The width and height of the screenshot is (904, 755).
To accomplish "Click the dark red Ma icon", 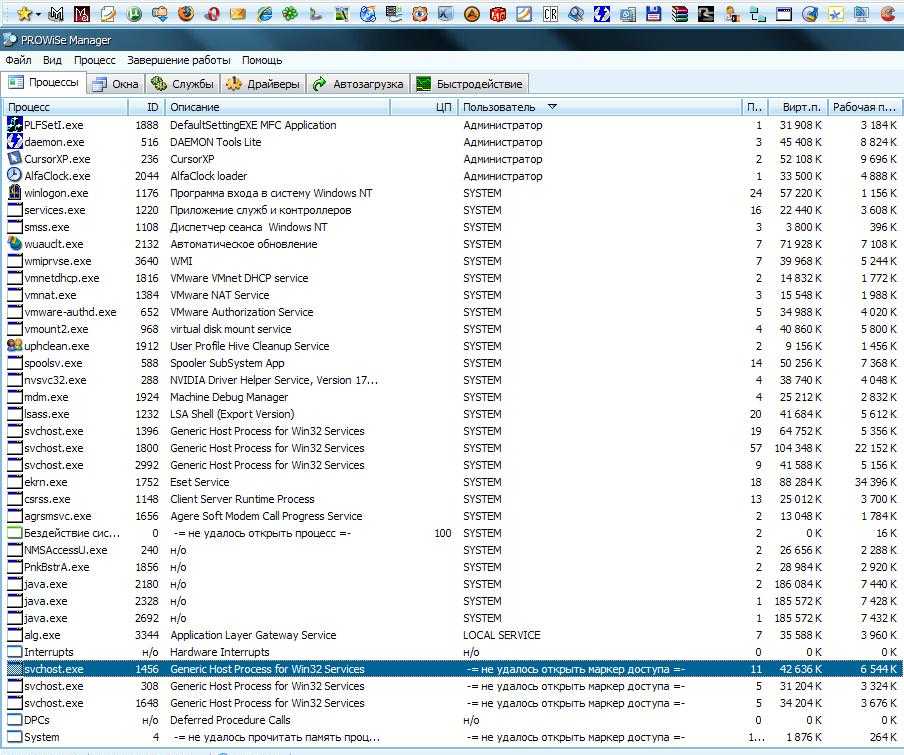I will (82, 14).
